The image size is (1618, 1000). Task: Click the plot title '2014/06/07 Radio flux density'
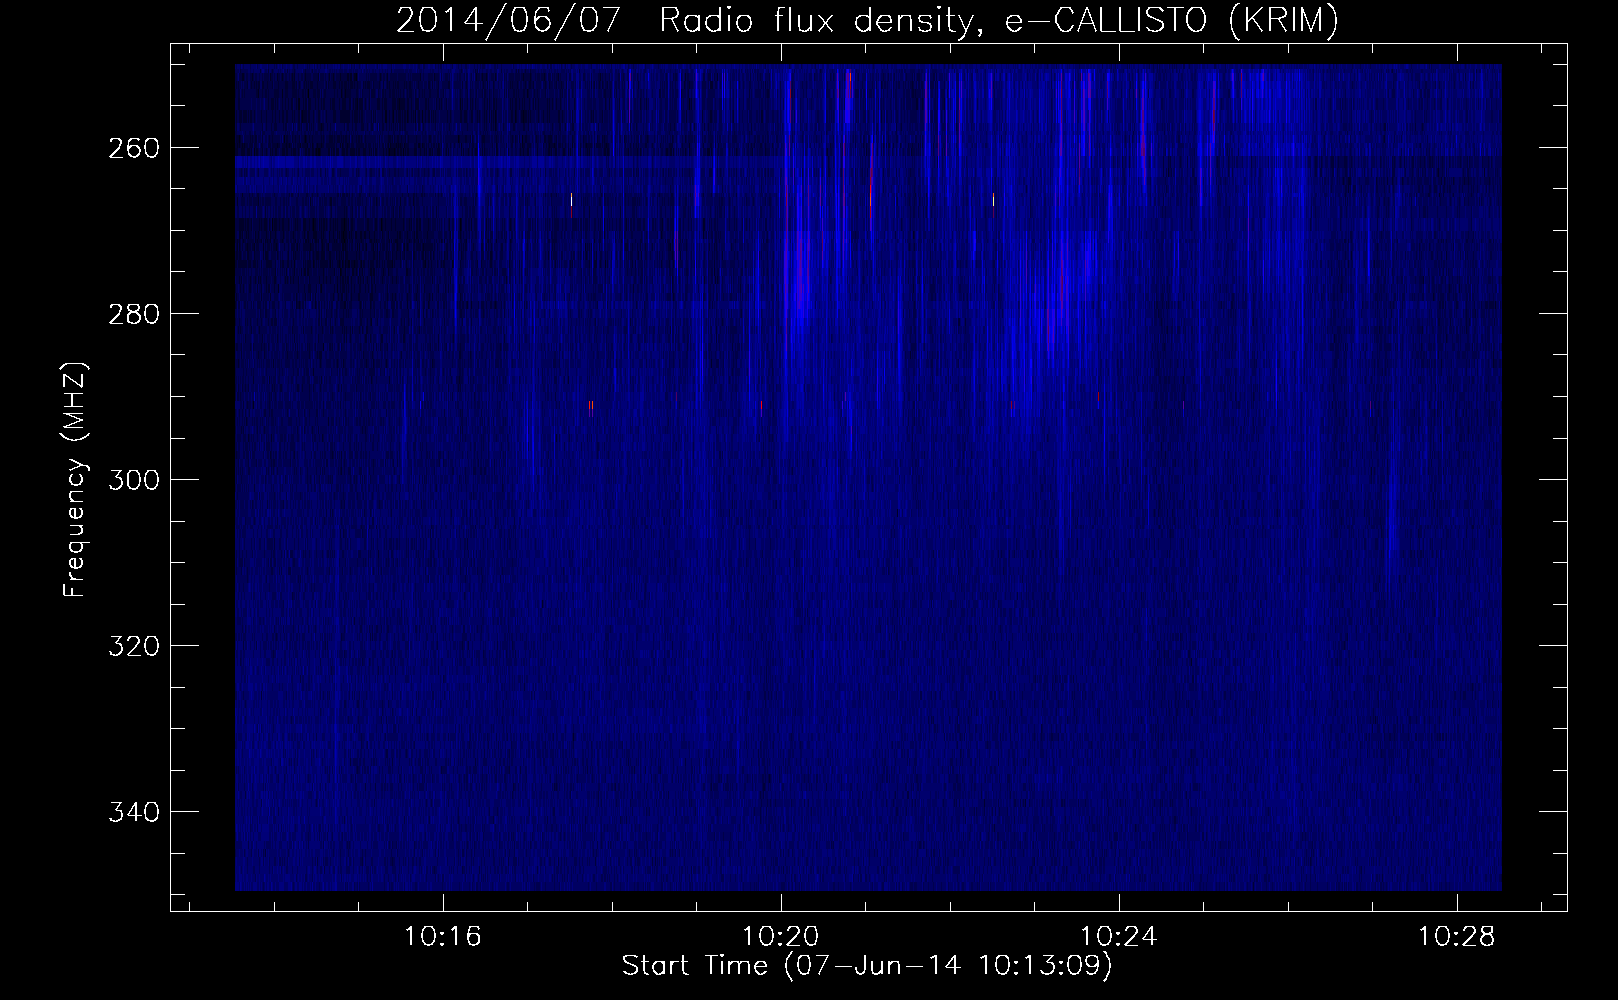(867, 20)
